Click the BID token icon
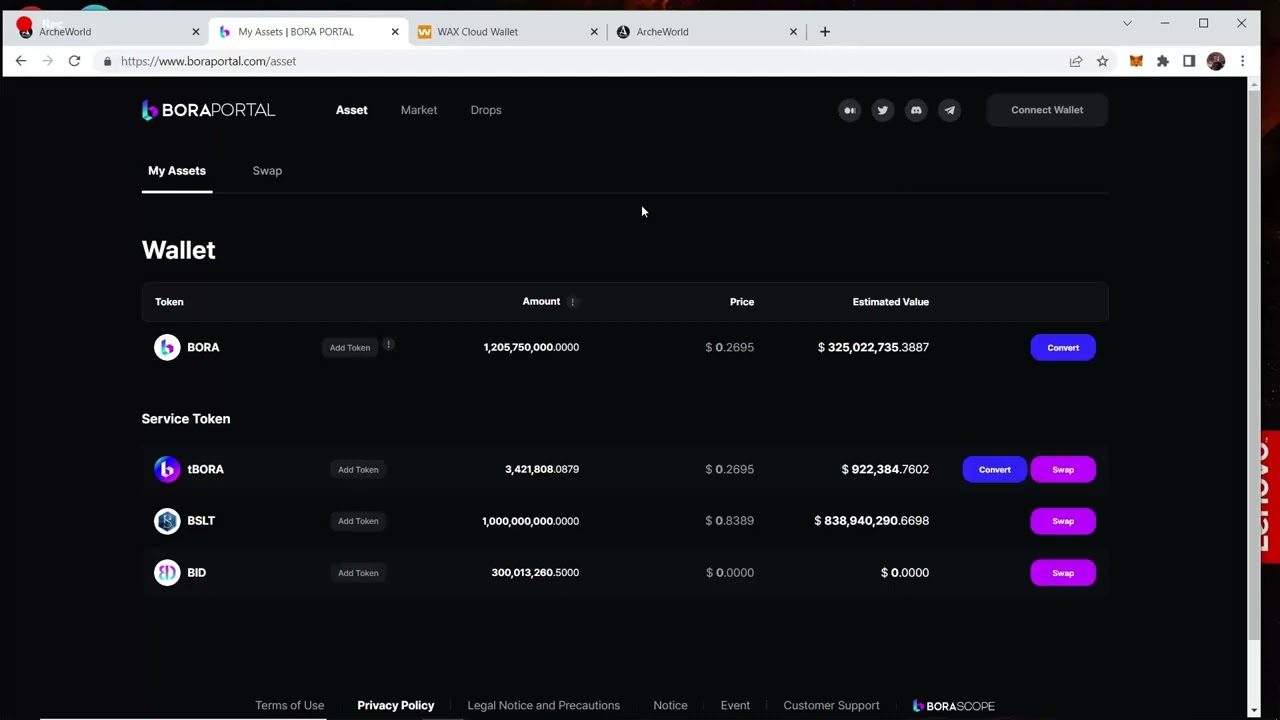1280x720 pixels. coord(167,573)
